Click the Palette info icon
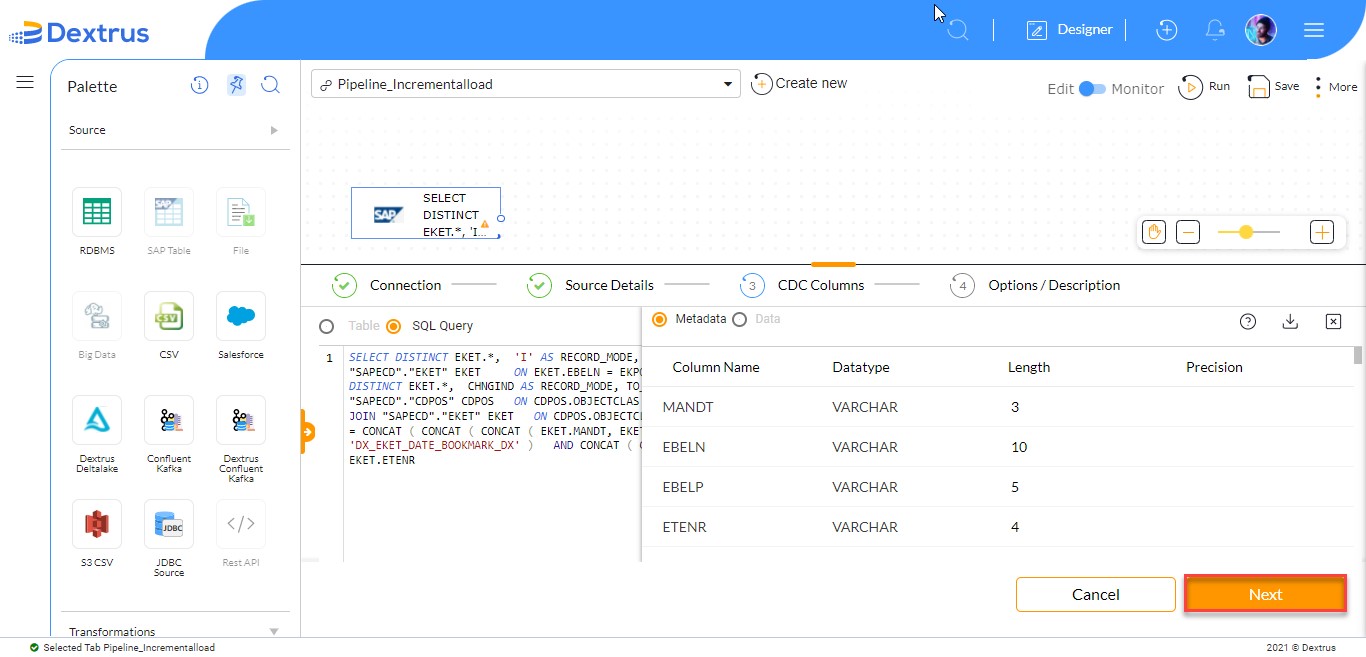The height and width of the screenshot is (657, 1366). pos(199,86)
